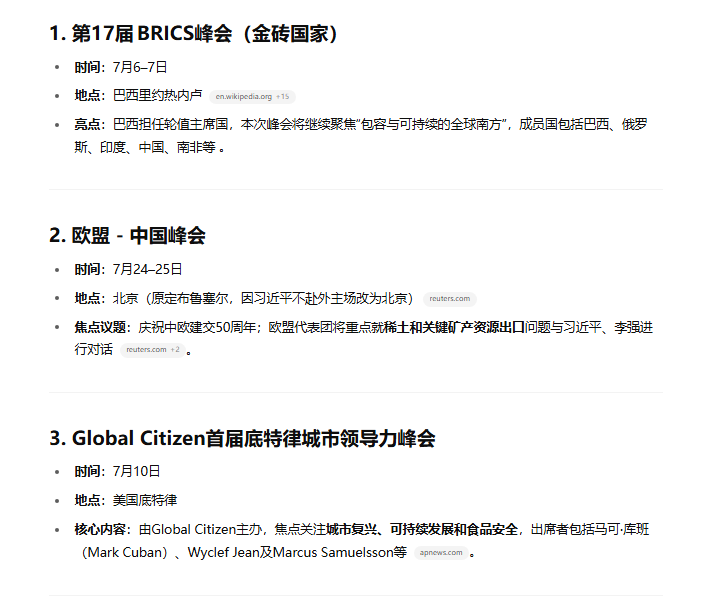The height and width of the screenshot is (598, 705).
Task: Click the 亮点 label in BRICS section
Action: (x=88, y=124)
